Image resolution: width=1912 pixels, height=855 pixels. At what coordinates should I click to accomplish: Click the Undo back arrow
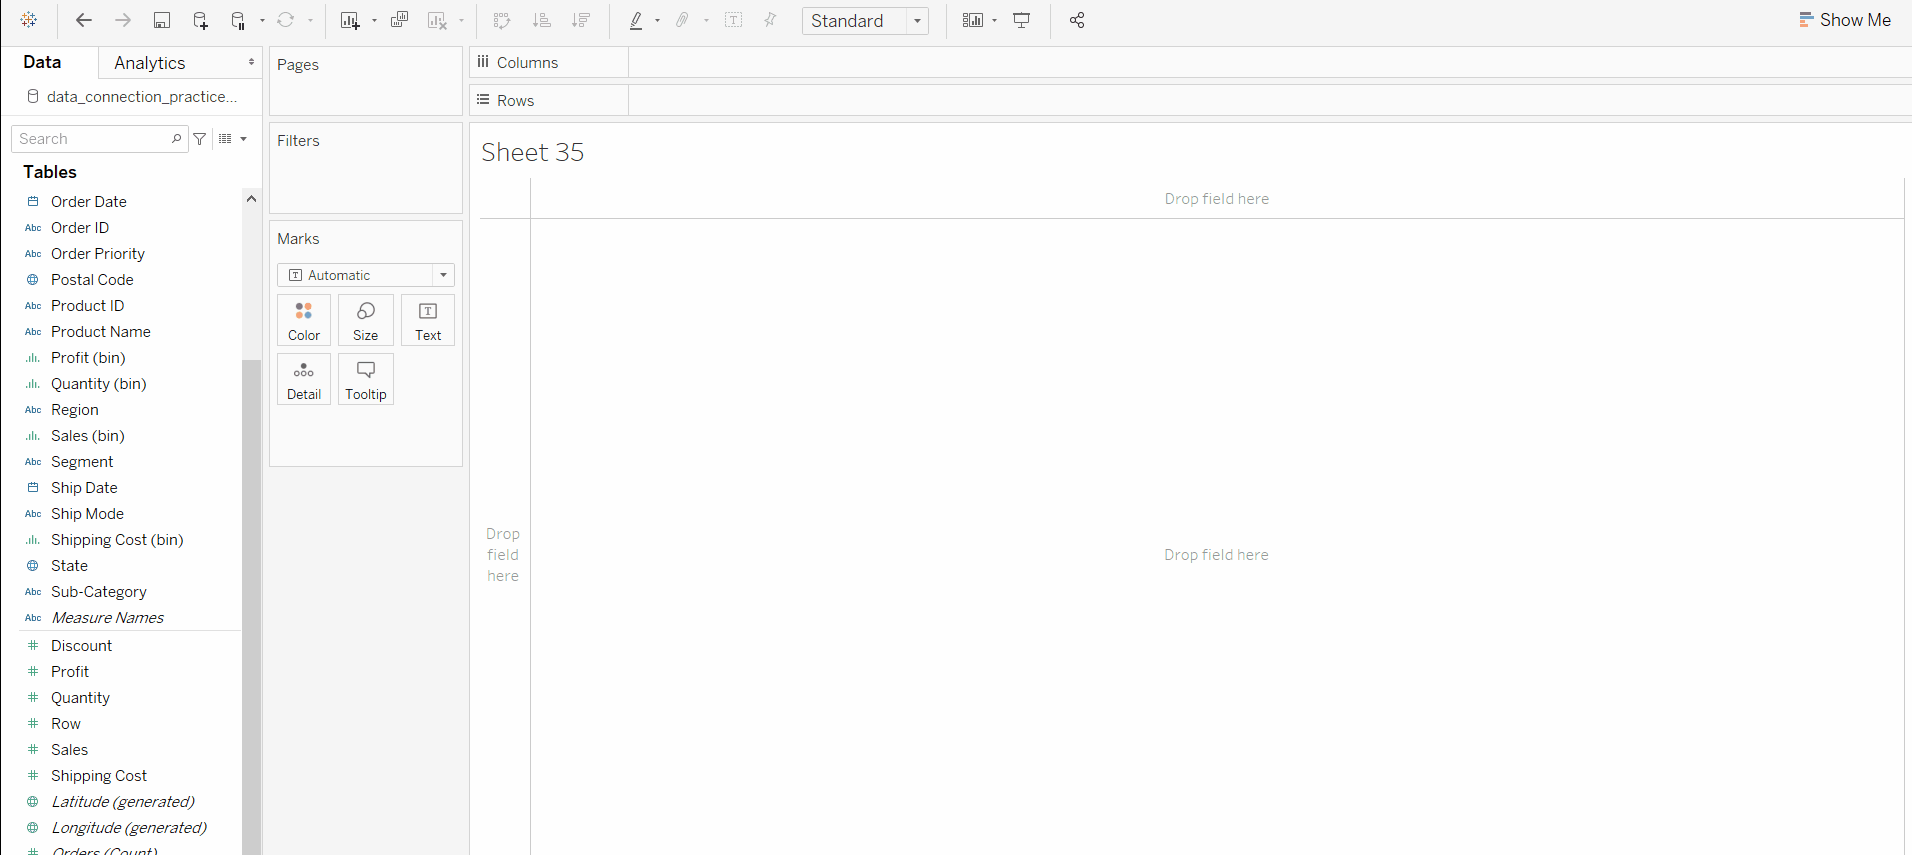pos(84,20)
